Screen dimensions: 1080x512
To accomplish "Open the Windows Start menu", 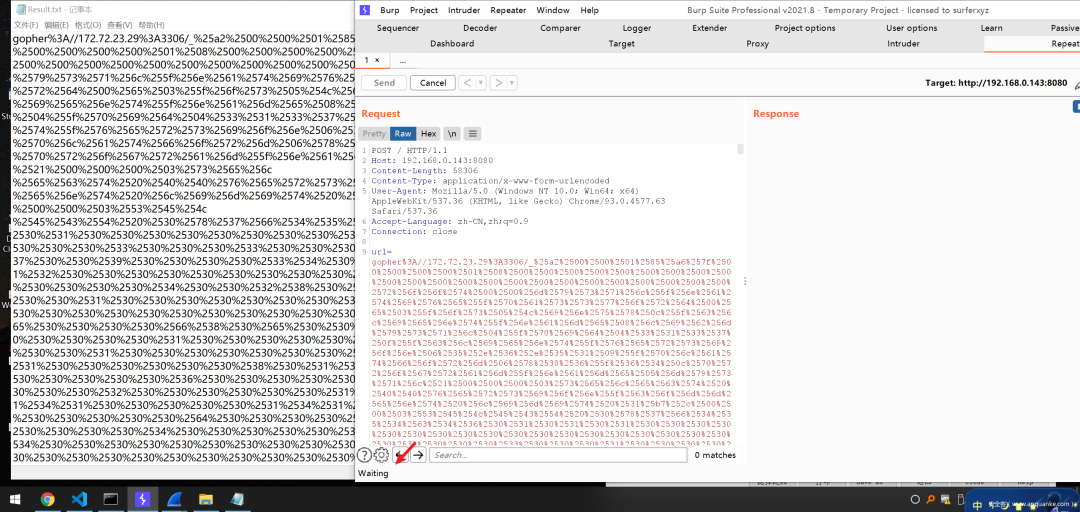I will click(x=15, y=500).
